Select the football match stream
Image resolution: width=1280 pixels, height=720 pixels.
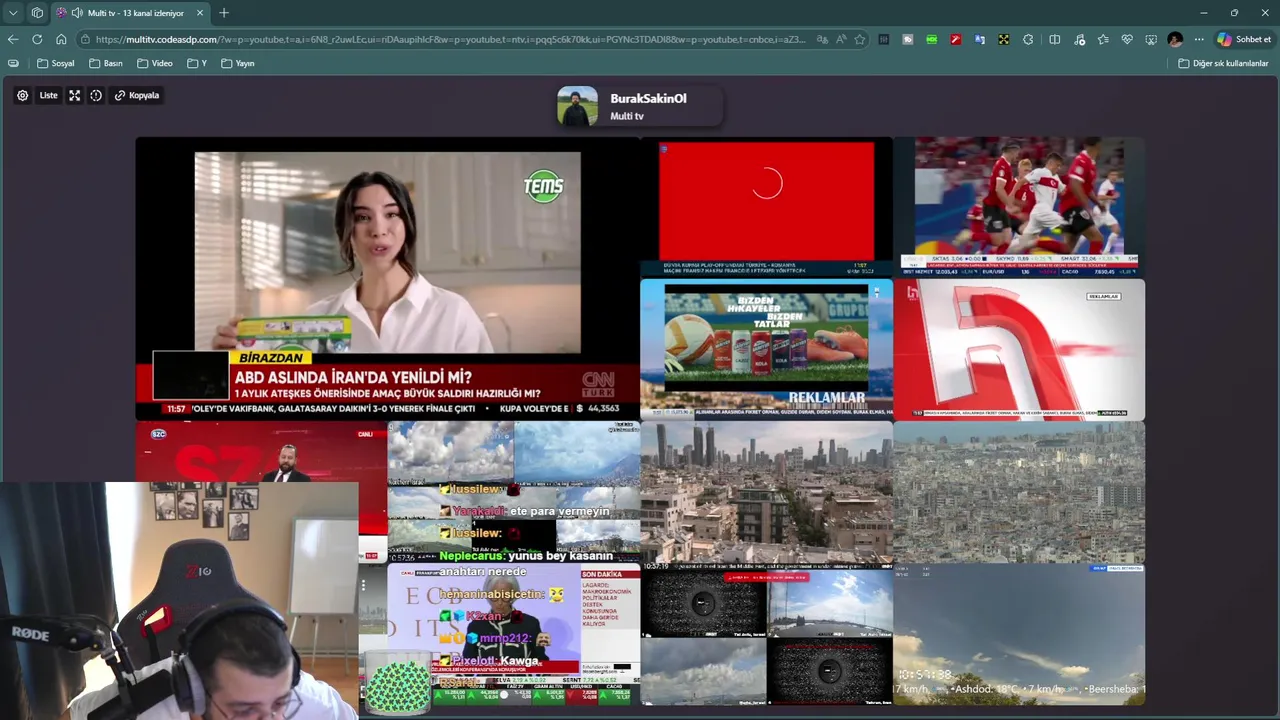(1019, 207)
